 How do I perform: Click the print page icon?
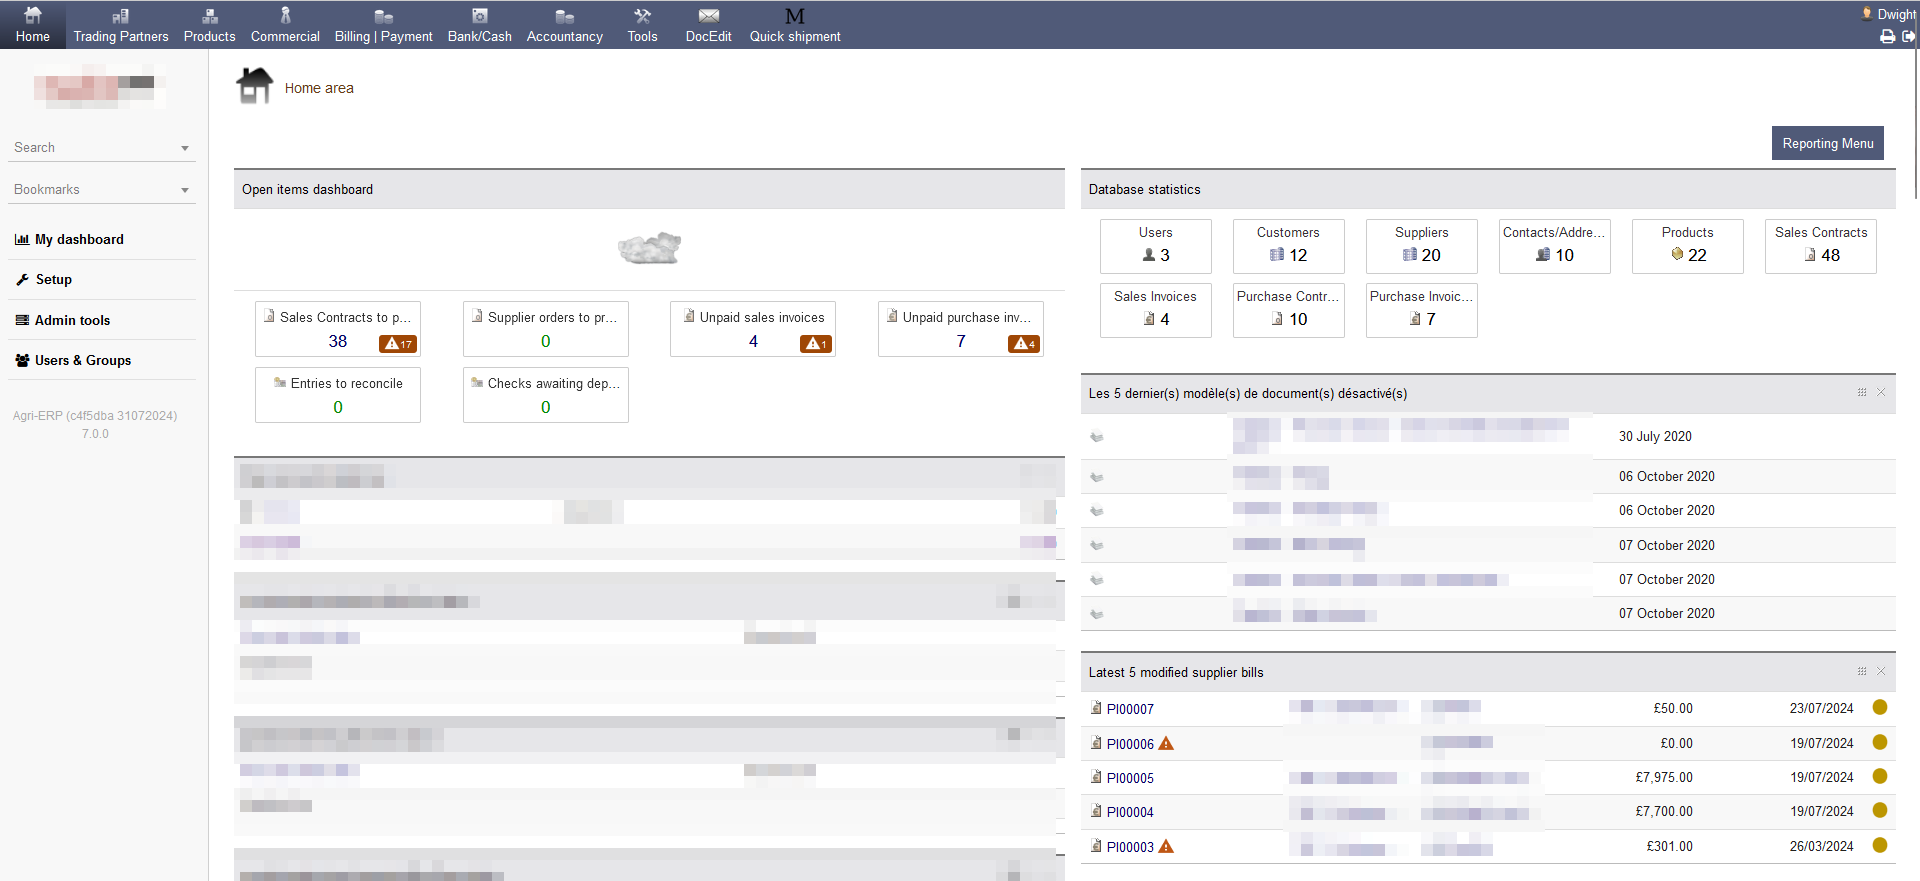coord(1887,36)
